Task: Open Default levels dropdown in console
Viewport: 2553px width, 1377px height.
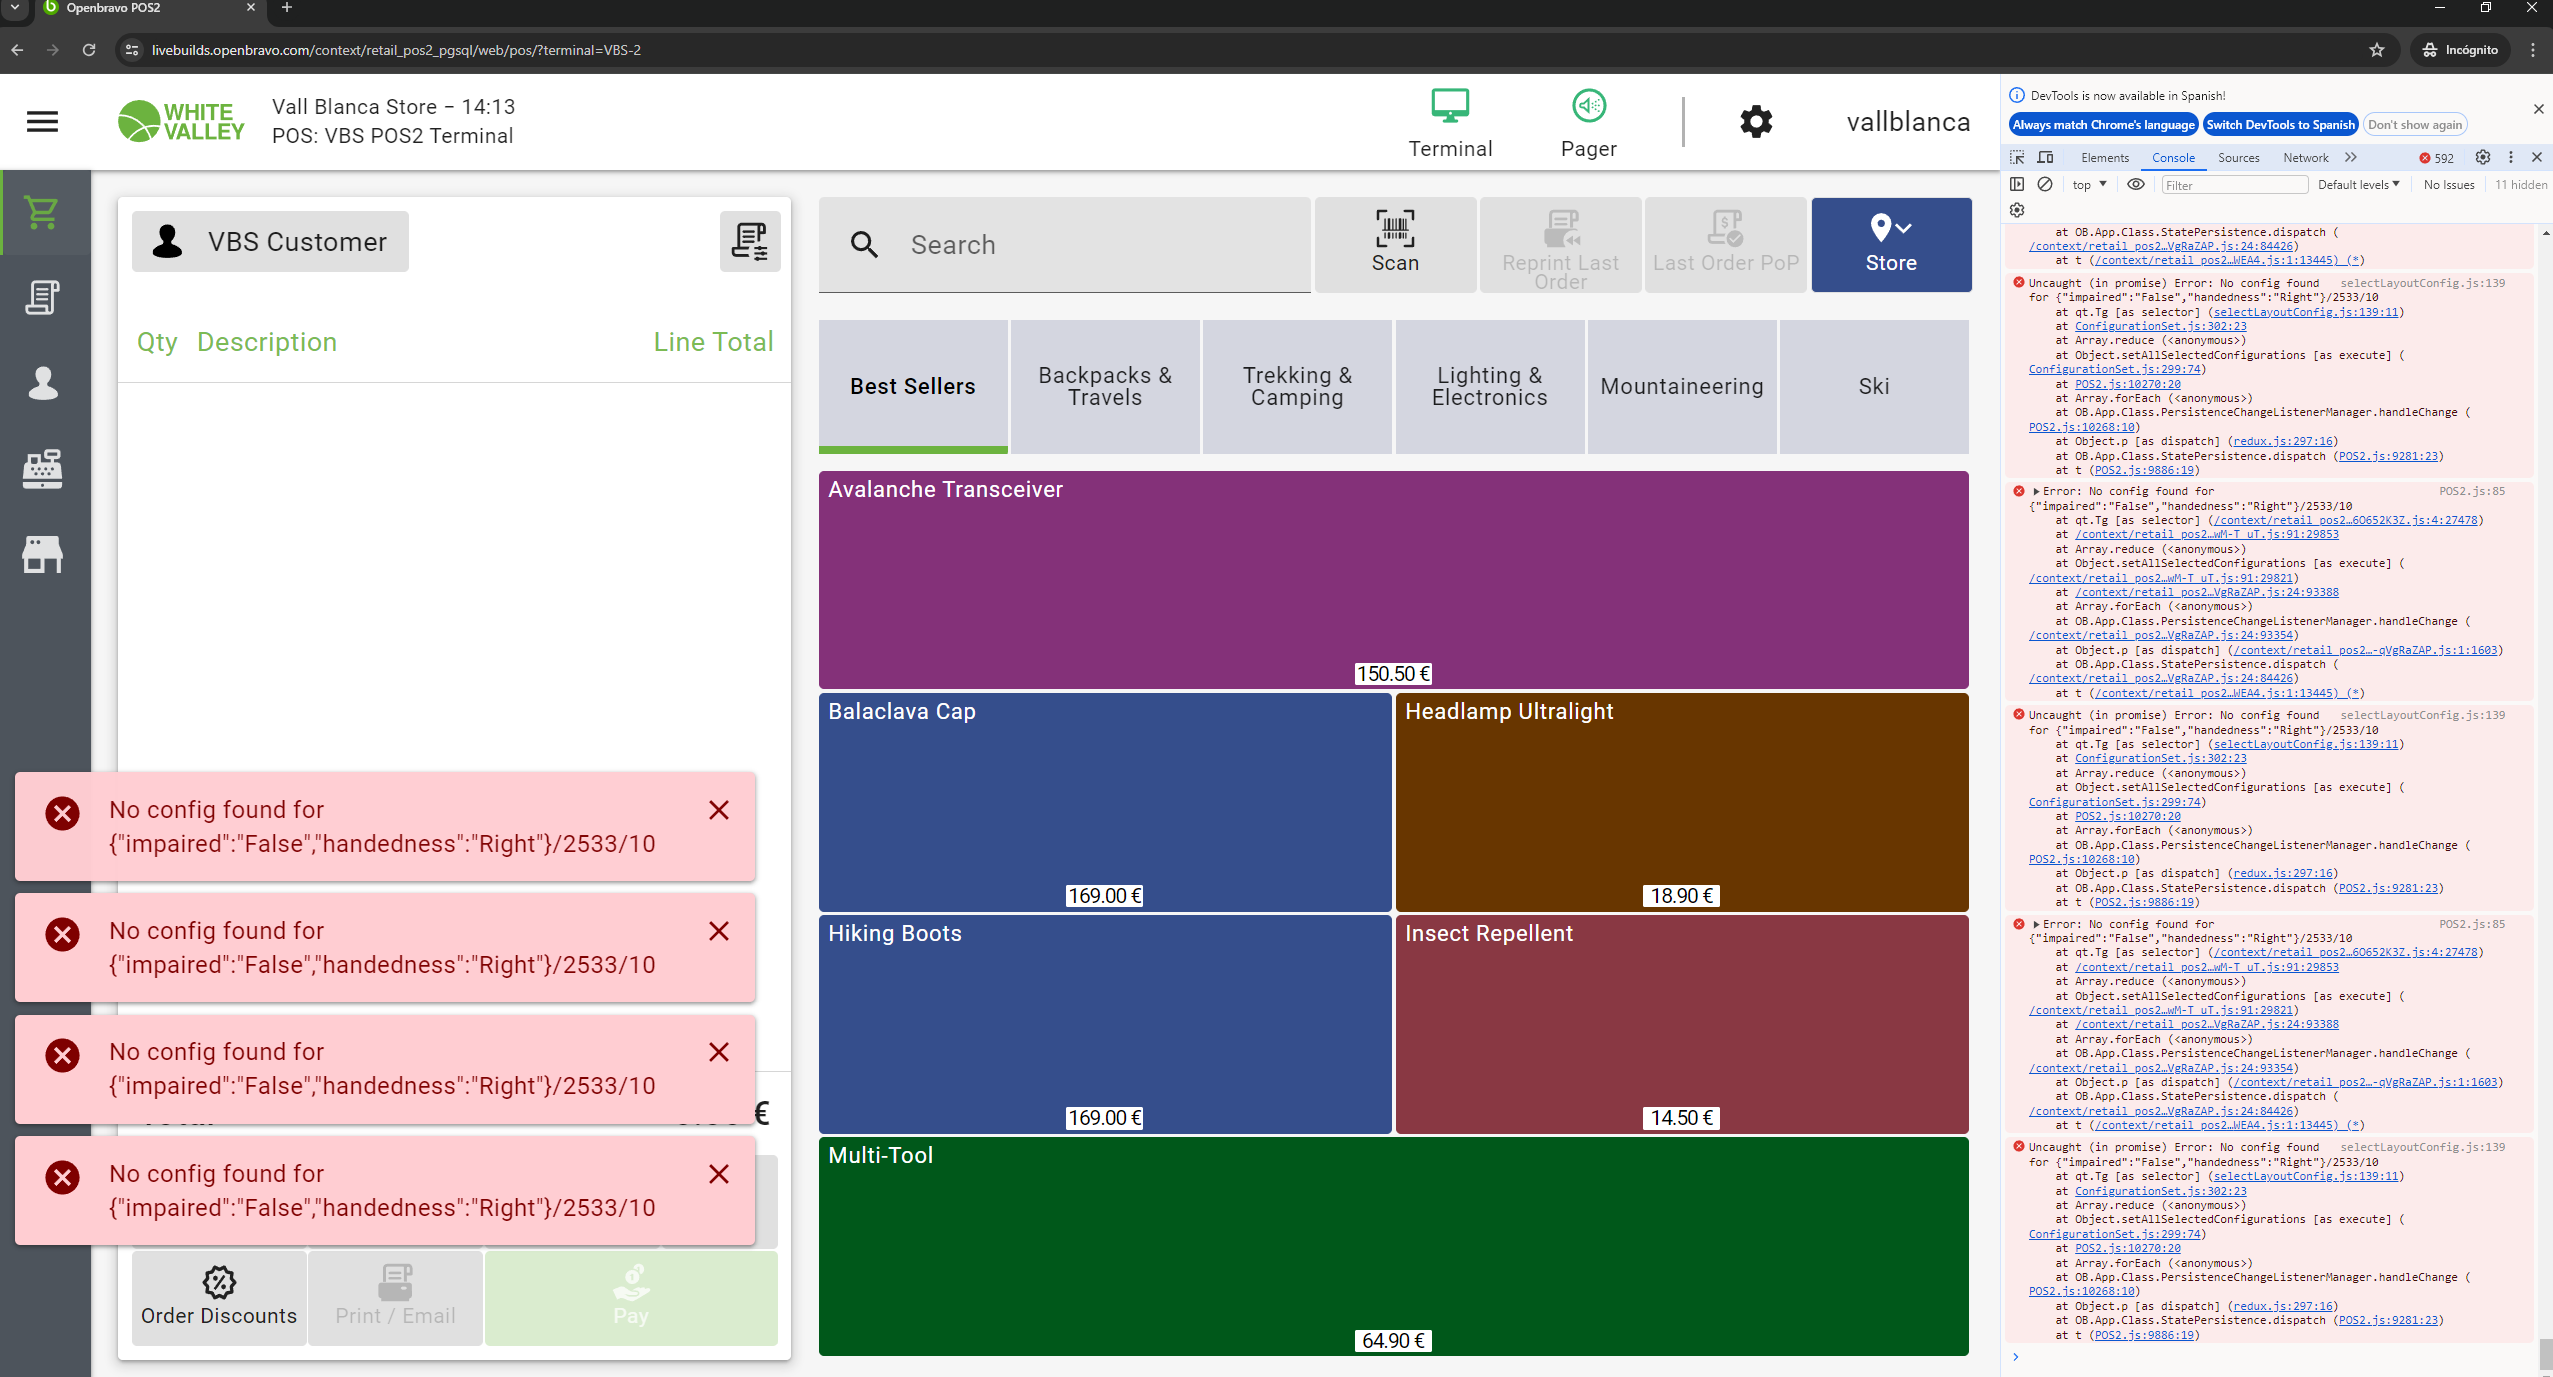Action: (2358, 185)
